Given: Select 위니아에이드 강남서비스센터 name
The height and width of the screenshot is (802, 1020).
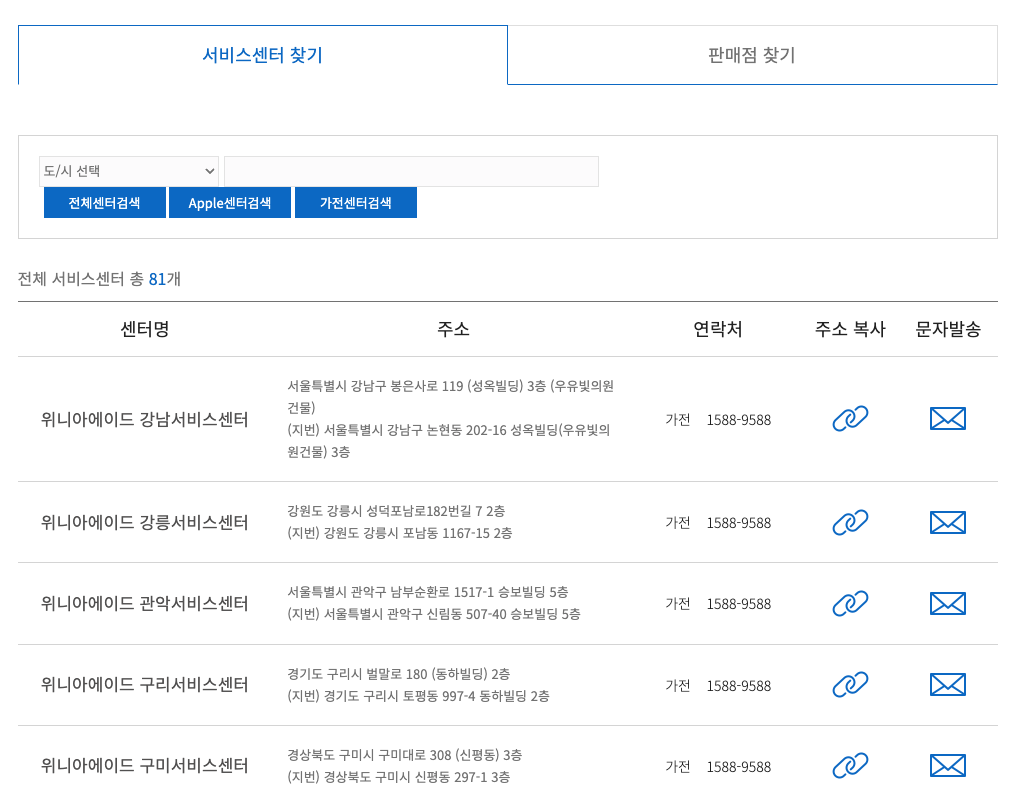Looking at the screenshot, I should tap(144, 420).
